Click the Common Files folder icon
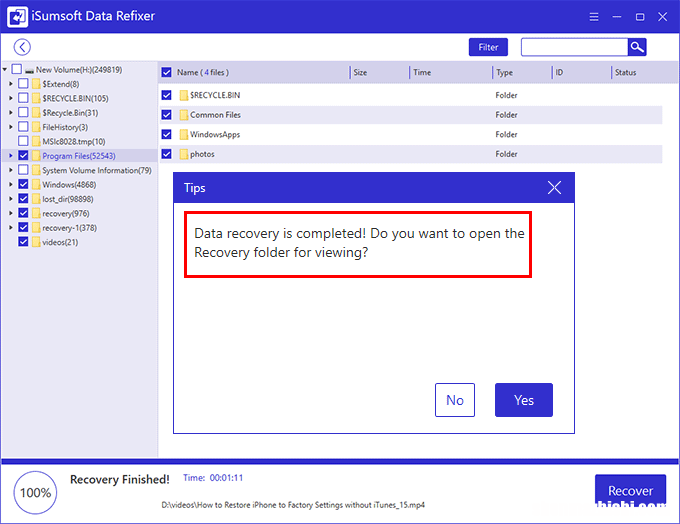 183,115
